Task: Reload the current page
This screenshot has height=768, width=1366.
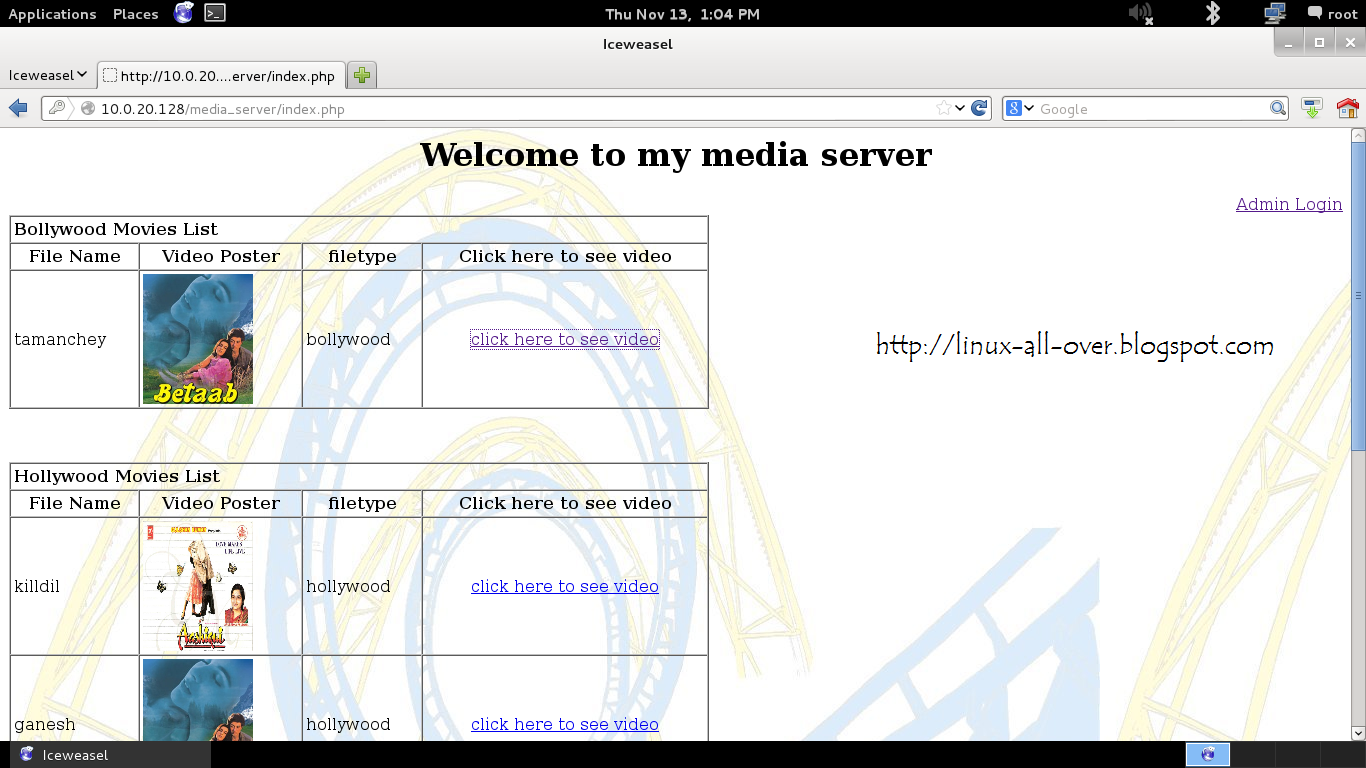Action: [980, 108]
